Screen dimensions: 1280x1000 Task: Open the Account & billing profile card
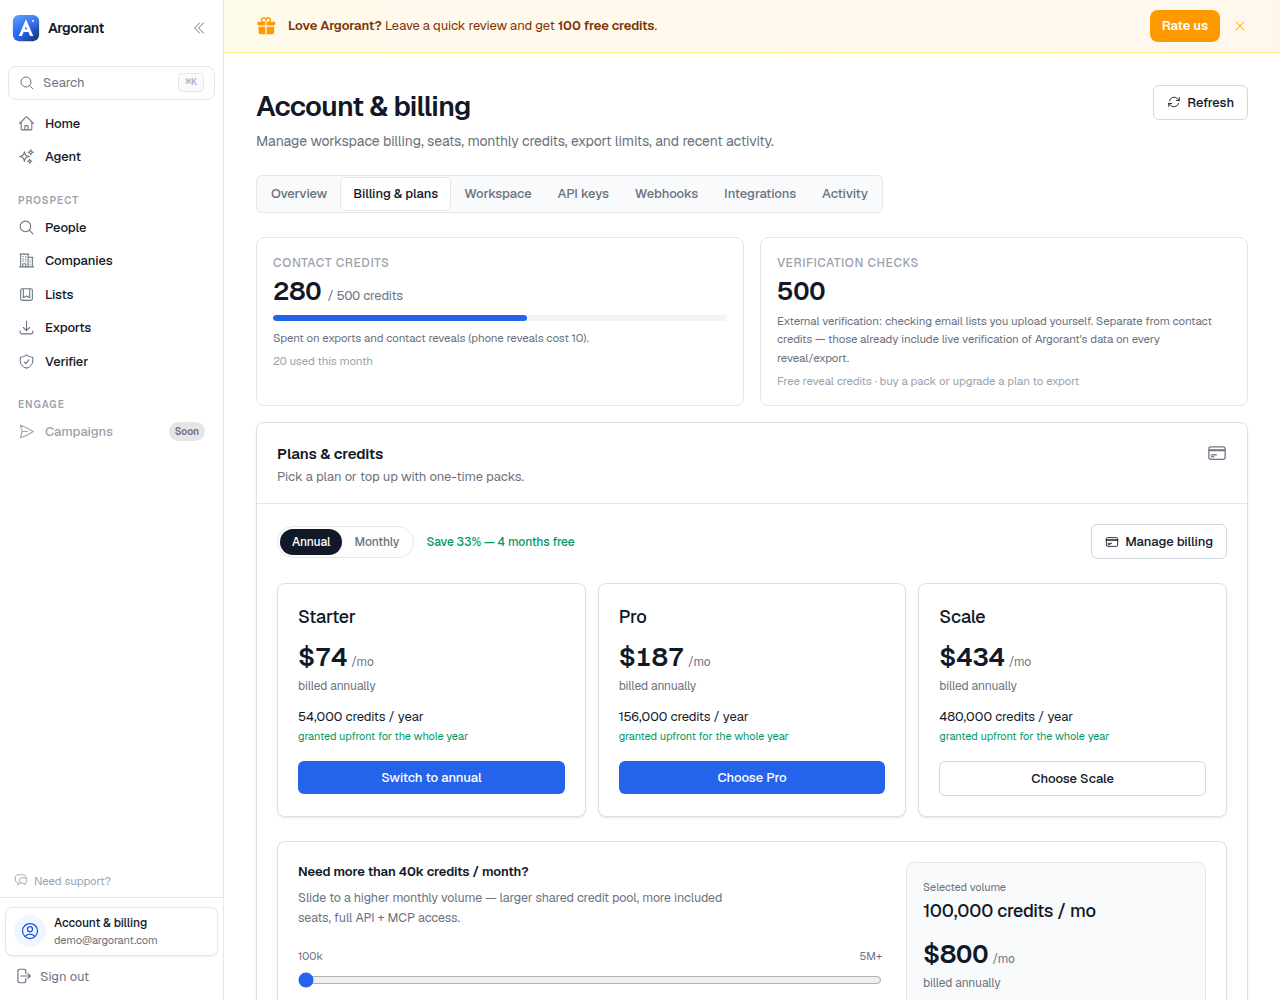pyautogui.click(x=112, y=931)
